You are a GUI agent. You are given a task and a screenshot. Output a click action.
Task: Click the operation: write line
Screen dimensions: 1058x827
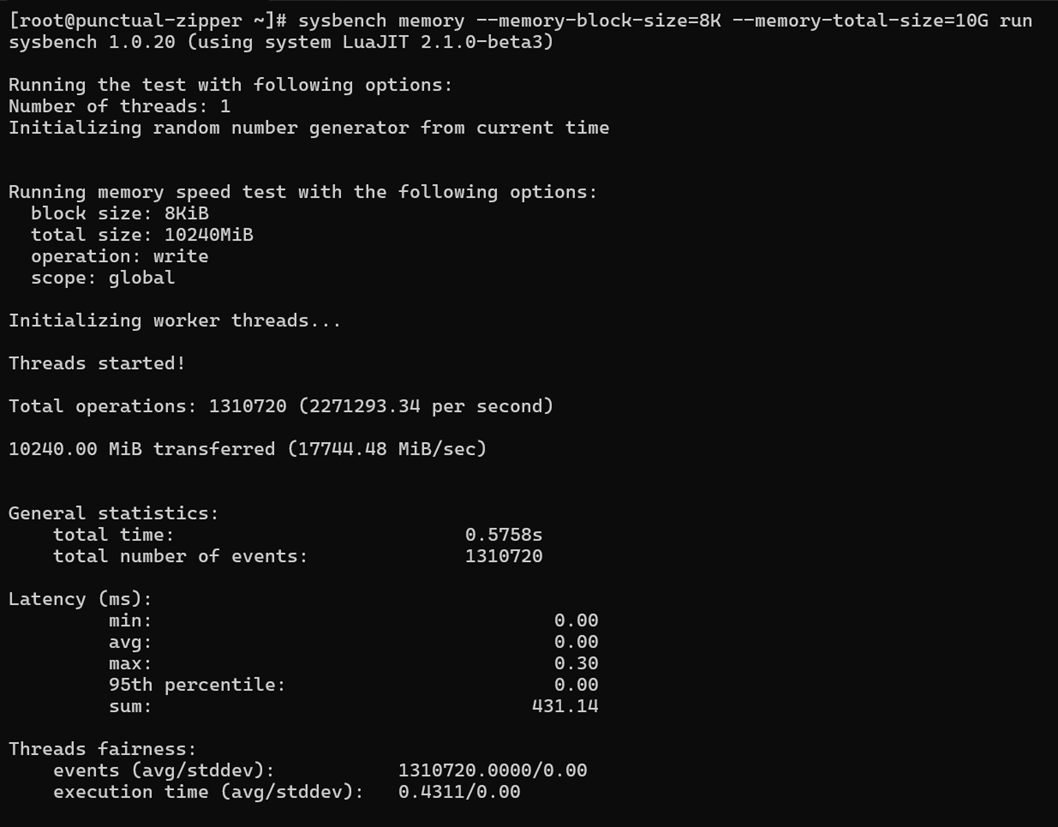119,257
